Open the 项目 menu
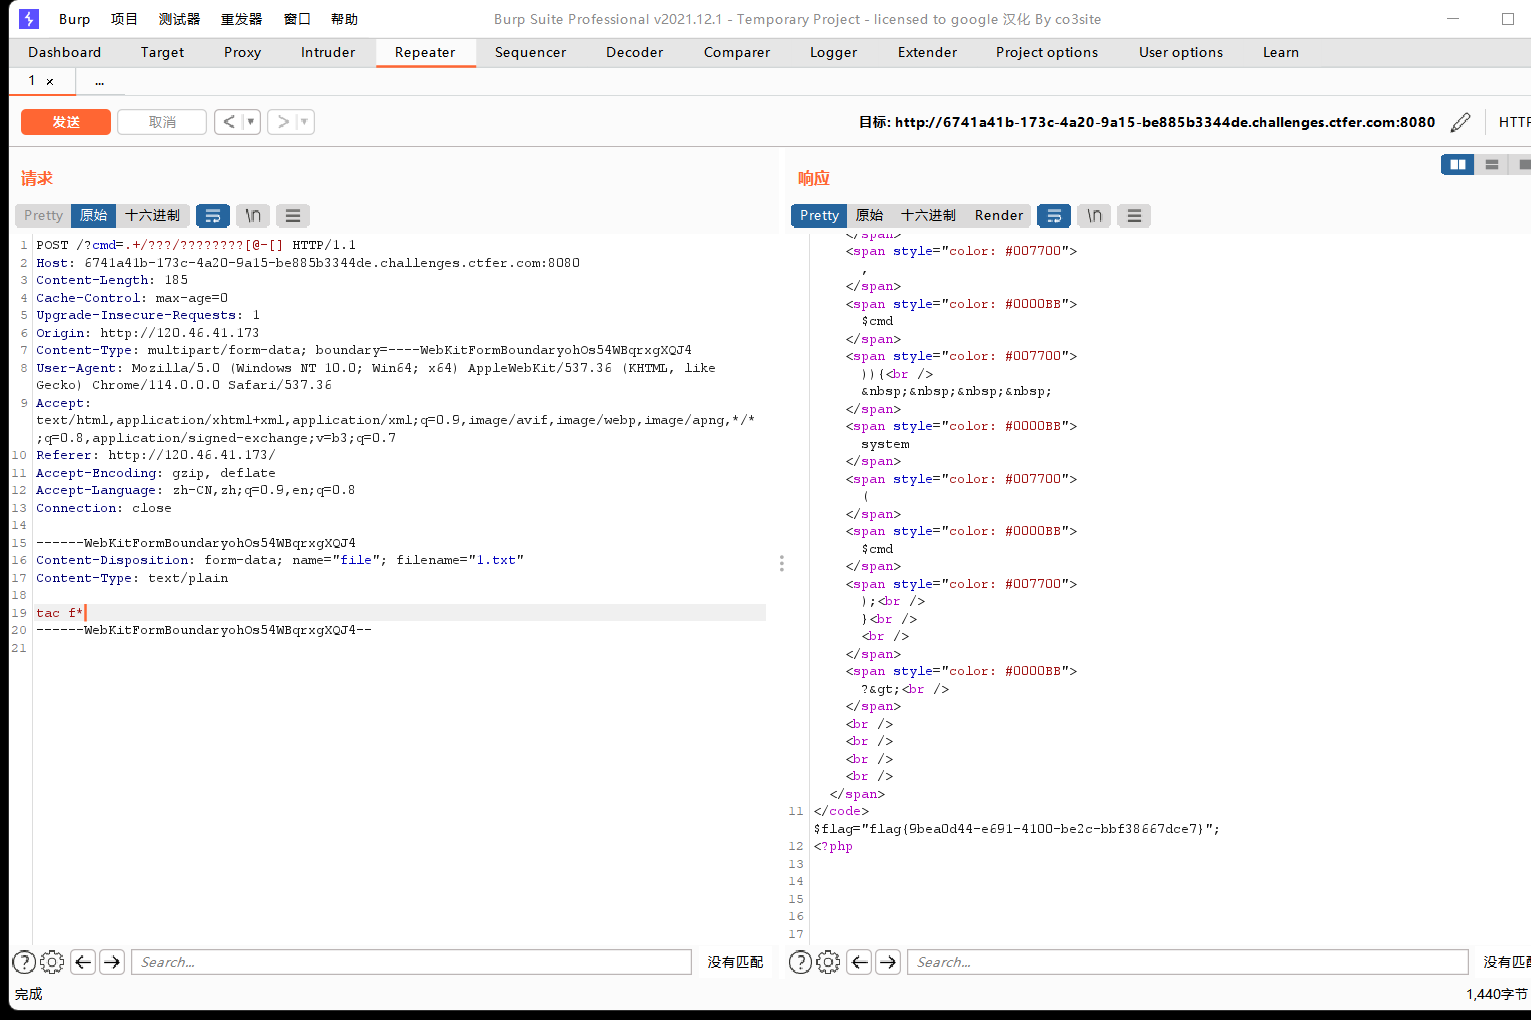The height and width of the screenshot is (1020, 1531). coord(124,19)
